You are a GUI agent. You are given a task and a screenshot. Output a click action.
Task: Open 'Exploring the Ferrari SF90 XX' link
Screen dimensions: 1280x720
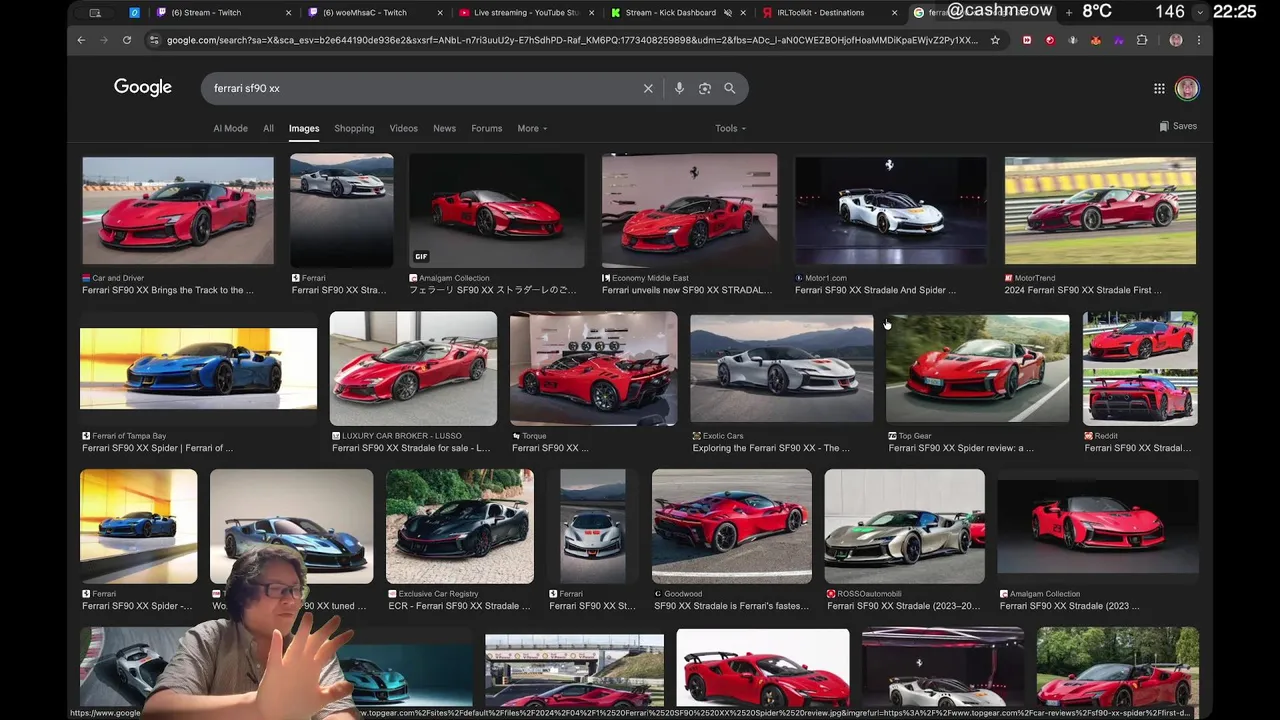point(771,448)
